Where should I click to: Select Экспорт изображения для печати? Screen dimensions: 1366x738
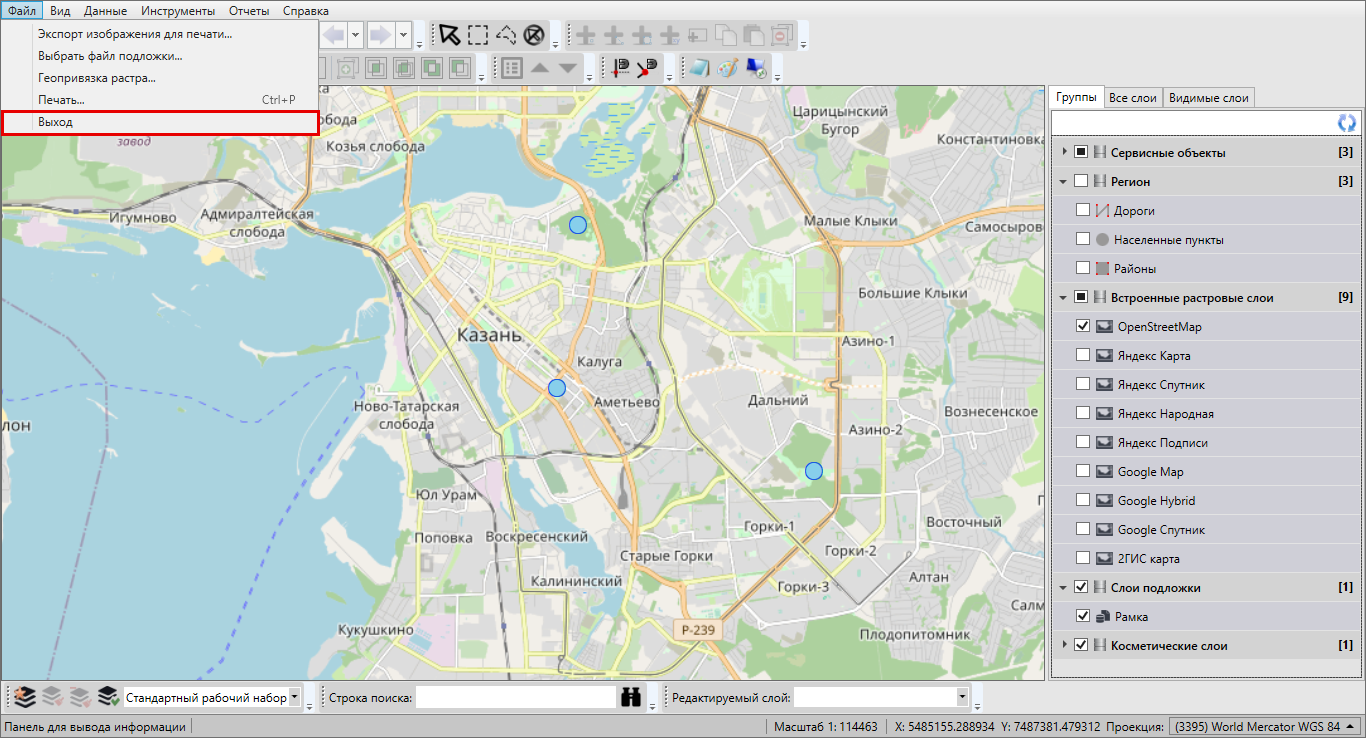click(135, 34)
